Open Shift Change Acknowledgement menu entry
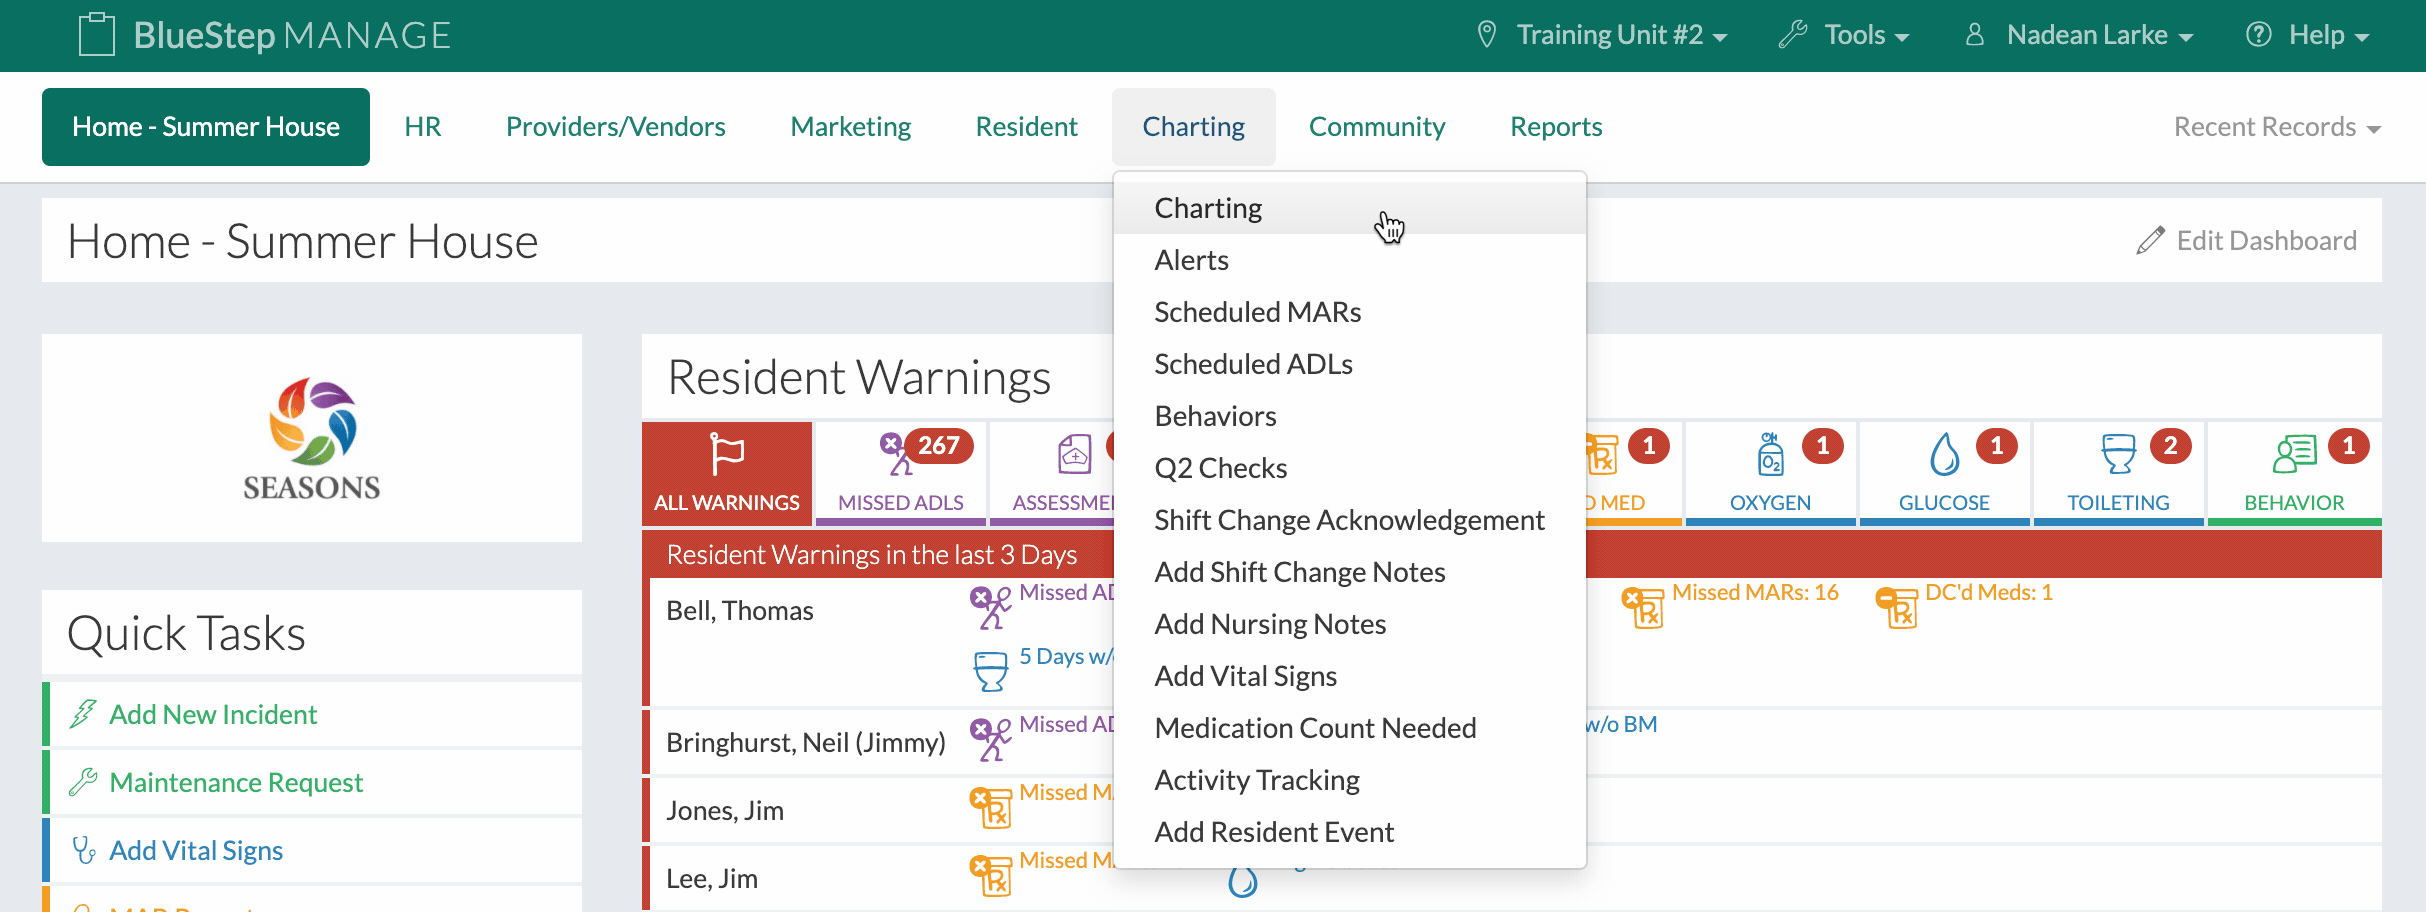The height and width of the screenshot is (912, 2426). (1350, 520)
